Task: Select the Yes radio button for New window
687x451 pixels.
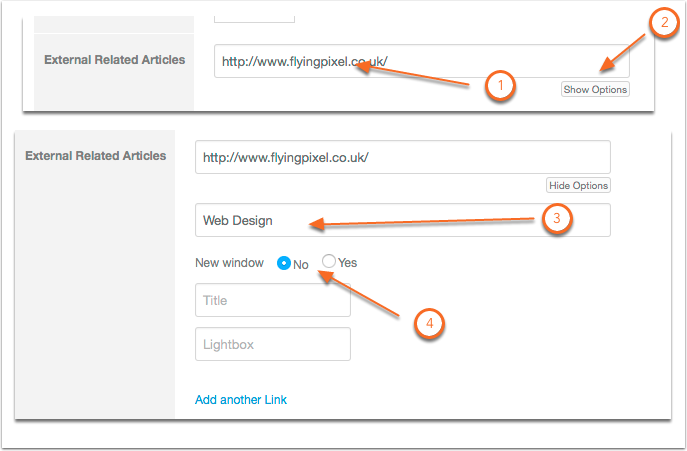Action: [x=329, y=261]
